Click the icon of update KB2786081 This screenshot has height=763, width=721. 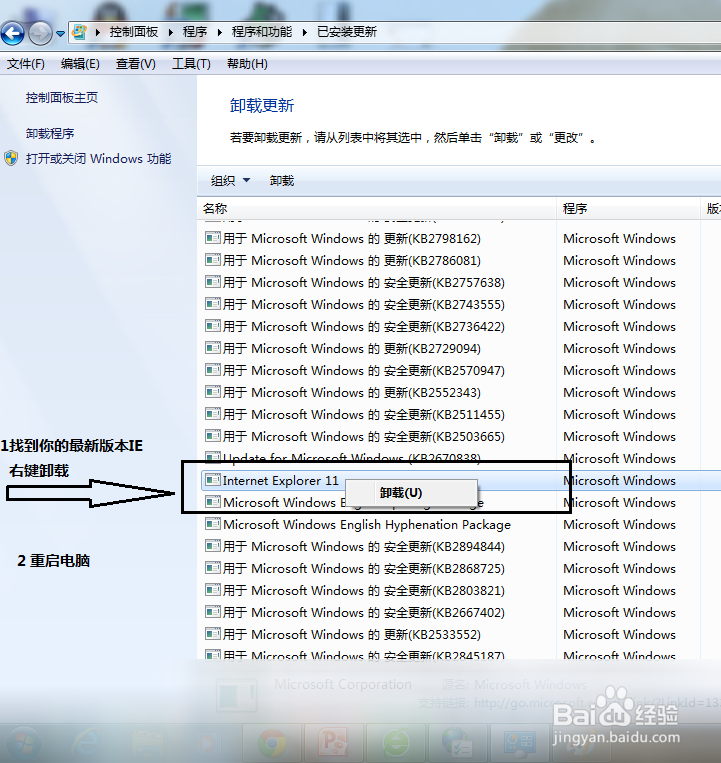pos(213,260)
